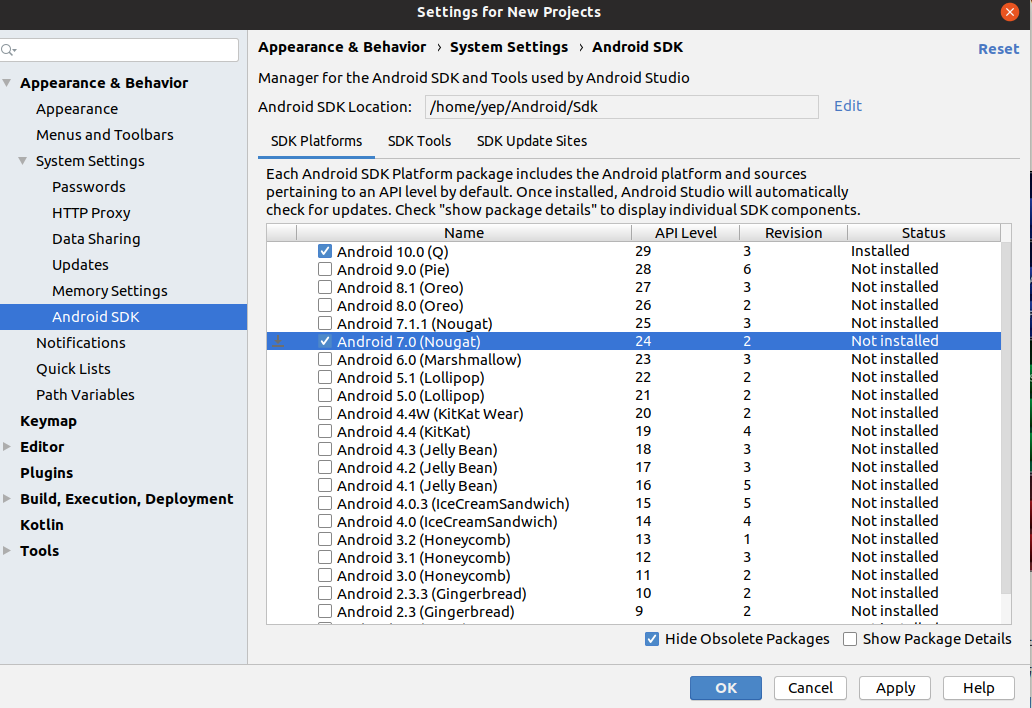Click the SDK platforms list vertical scrollbar
Screen dimensions: 1032x708
(1006, 418)
